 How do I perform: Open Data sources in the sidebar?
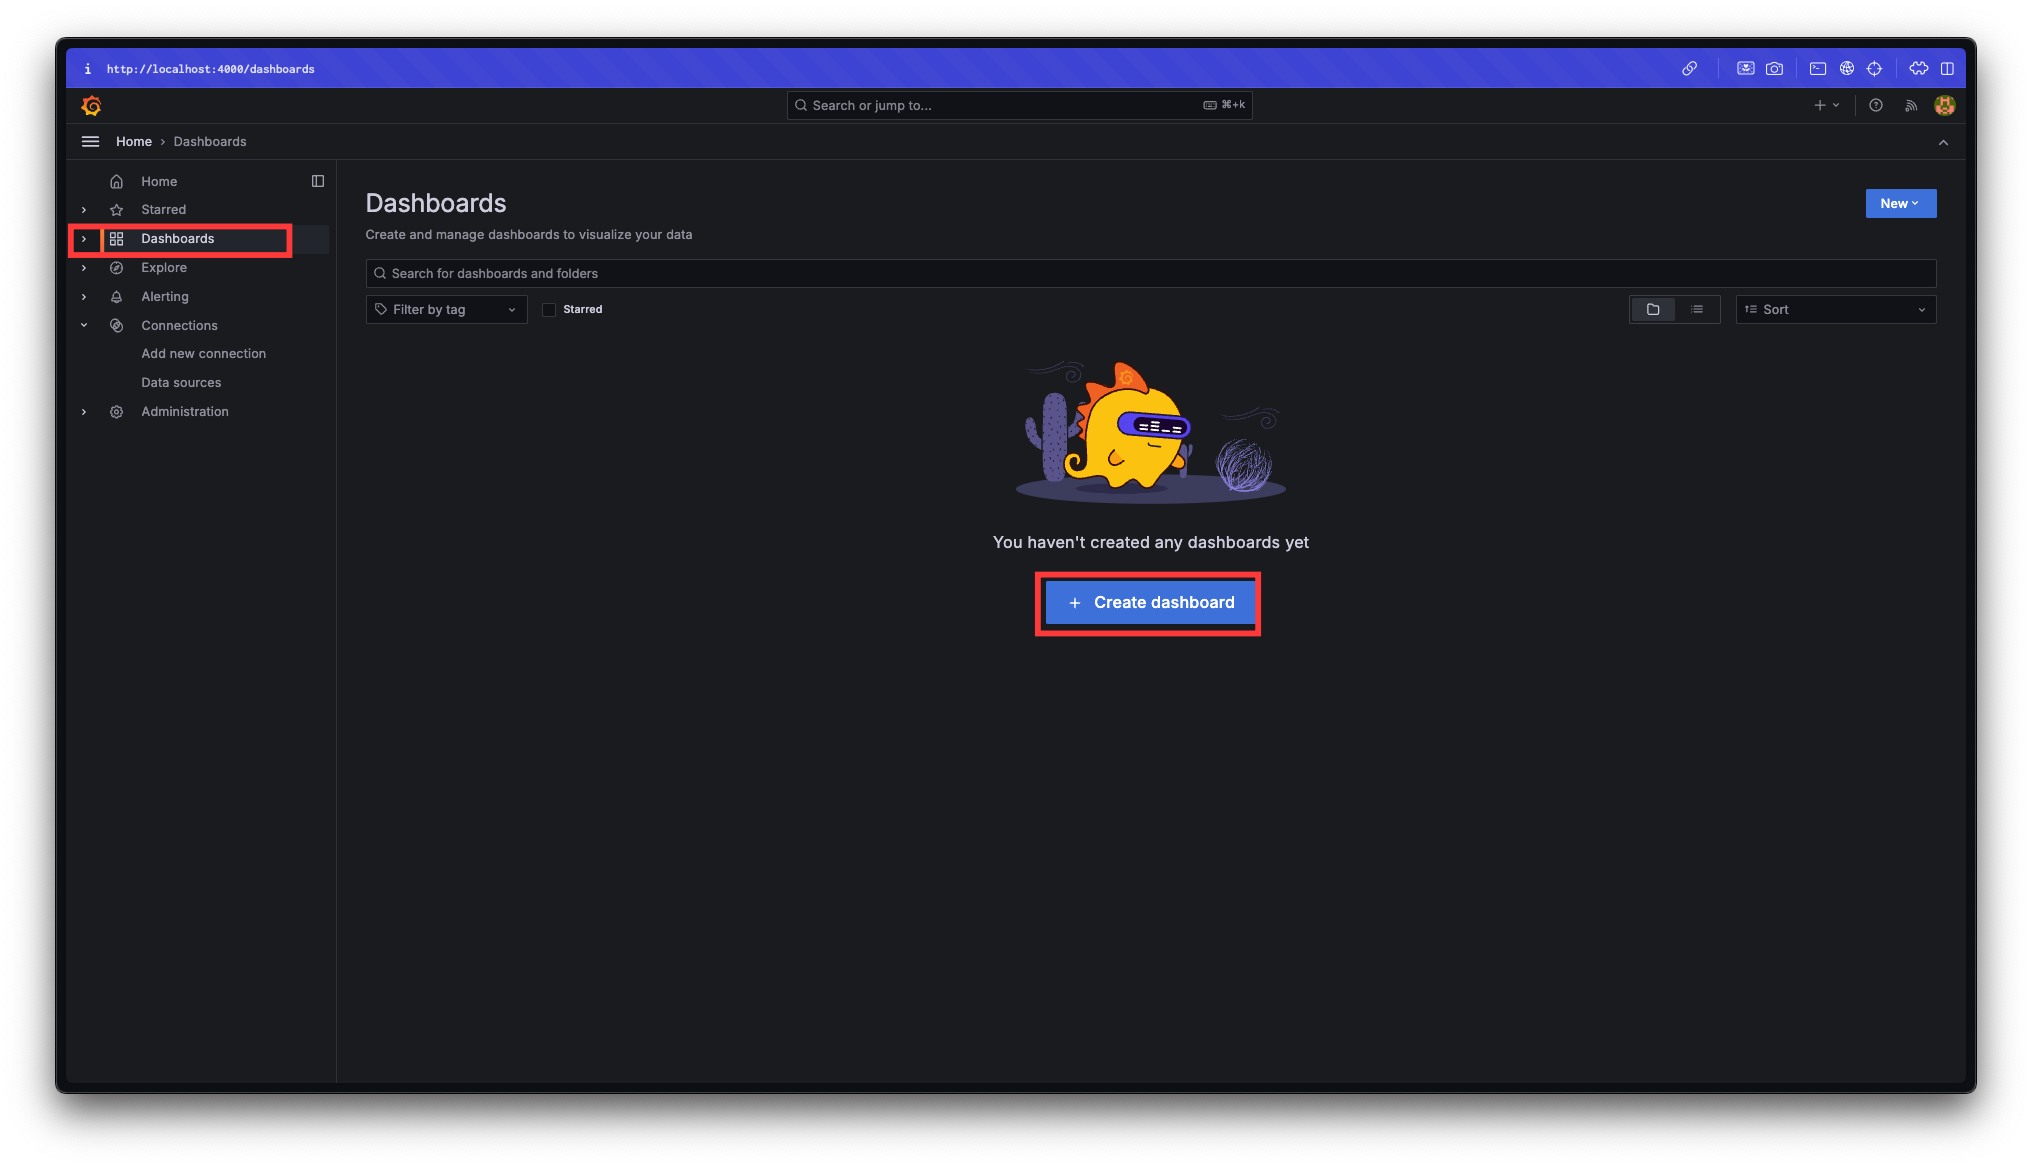pyautogui.click(x=181, y=382)
